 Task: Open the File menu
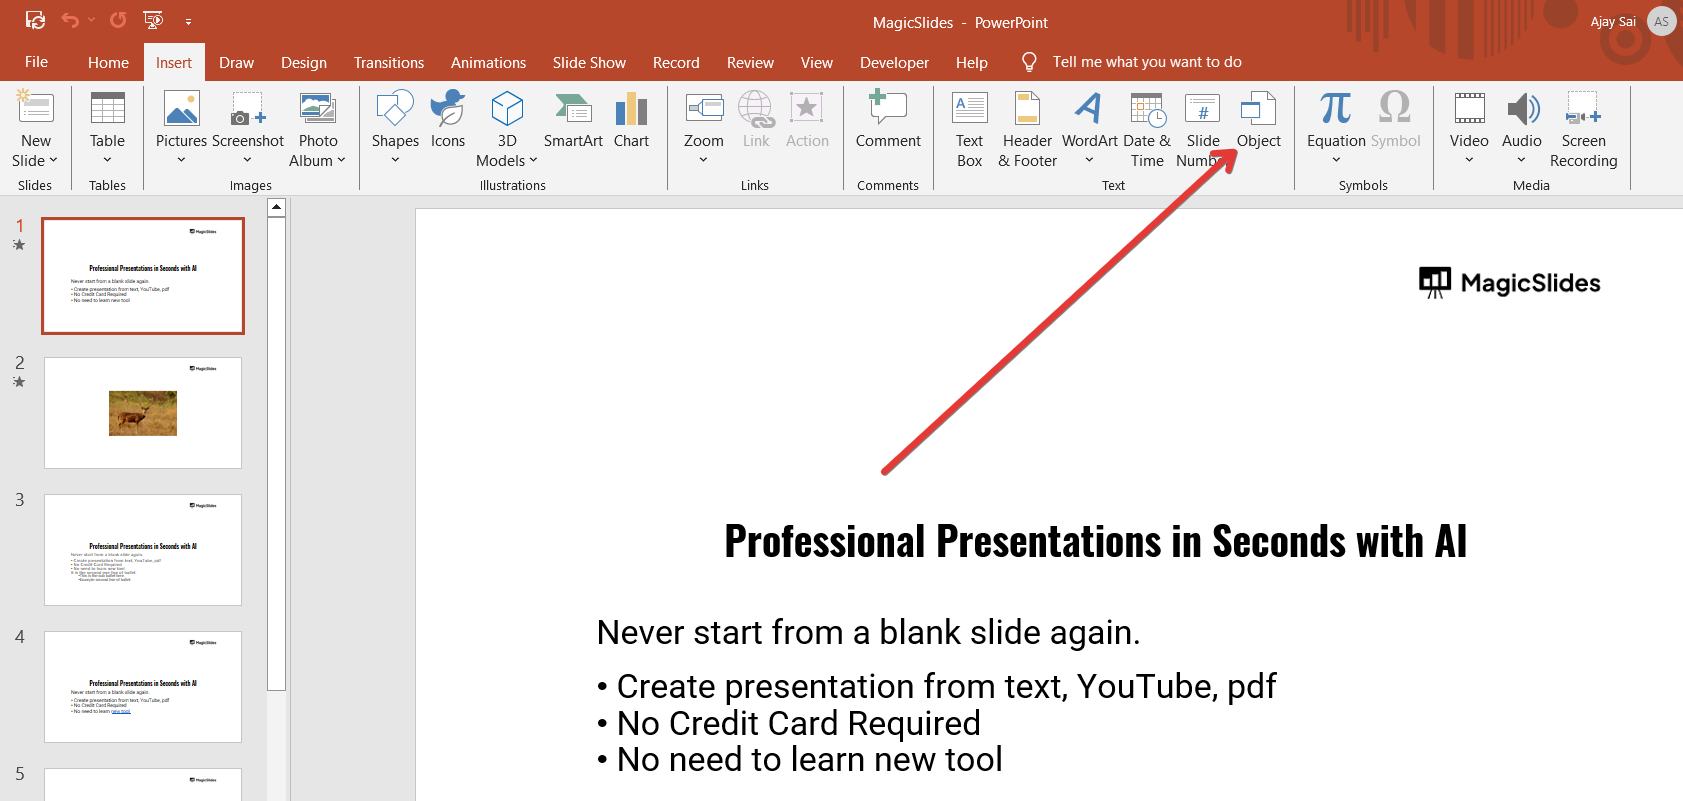tap(36, 62)
